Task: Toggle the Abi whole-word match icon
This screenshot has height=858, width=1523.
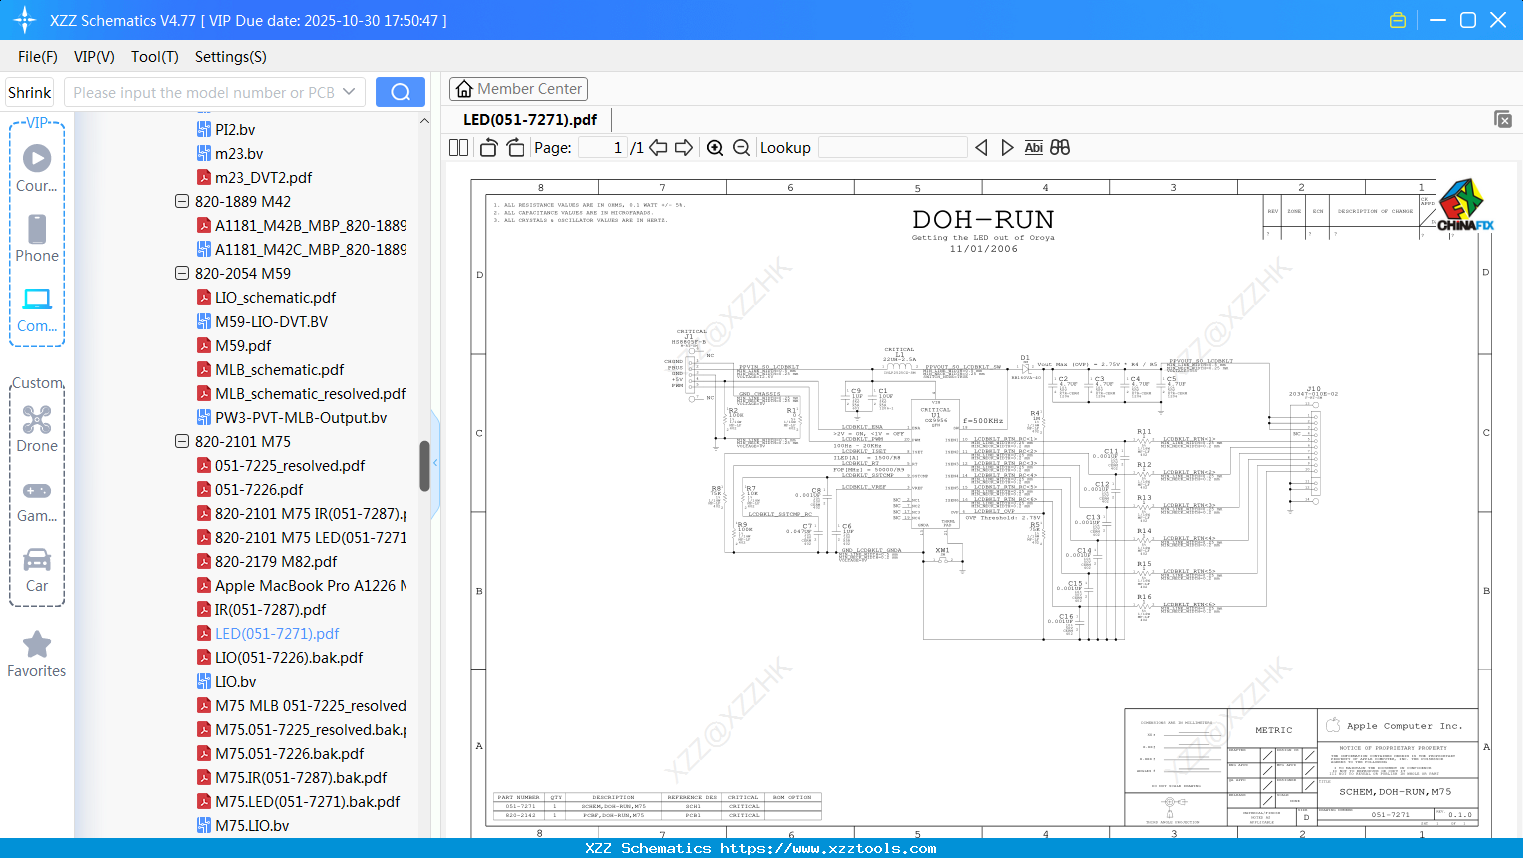Action: (x=1033, y=147)
